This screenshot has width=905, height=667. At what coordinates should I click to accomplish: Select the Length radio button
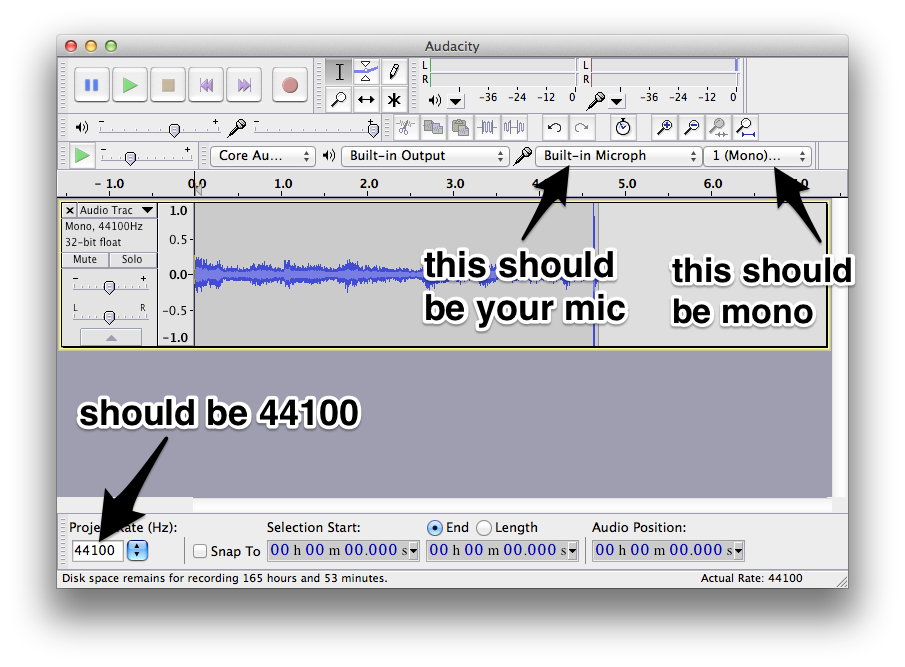tap(484, 528)
